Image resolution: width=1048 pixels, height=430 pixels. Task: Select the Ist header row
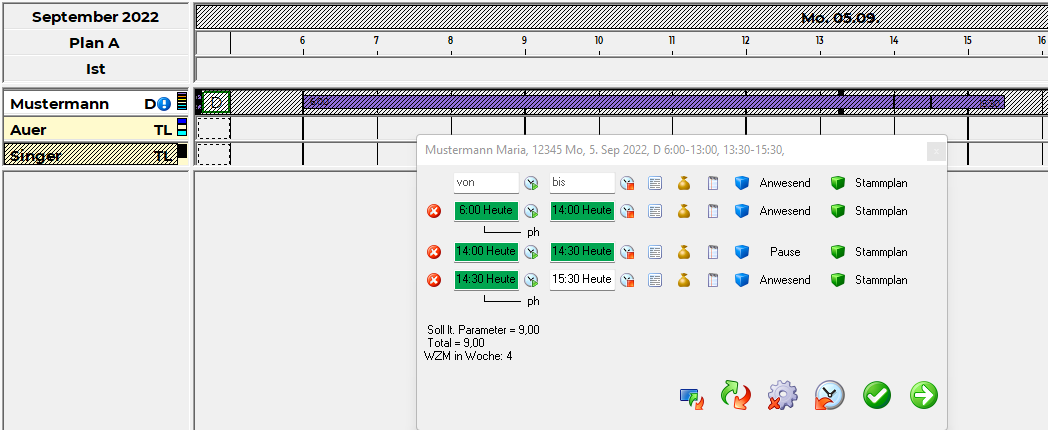95,69
